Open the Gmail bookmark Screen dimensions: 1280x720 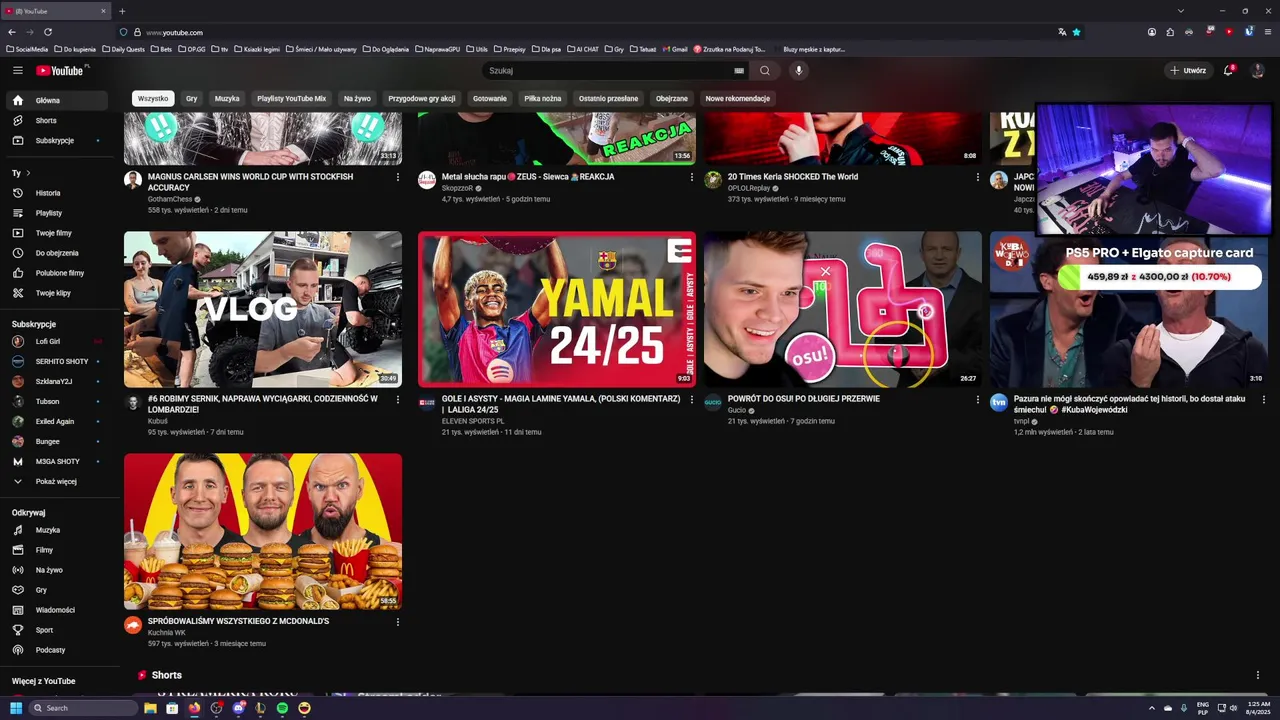(x=676, y=49)
